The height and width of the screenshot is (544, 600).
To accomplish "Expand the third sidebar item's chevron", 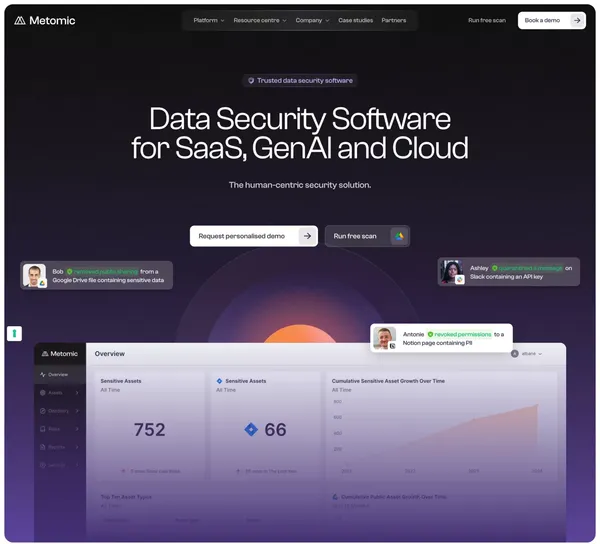I will (x=77, y=411).
